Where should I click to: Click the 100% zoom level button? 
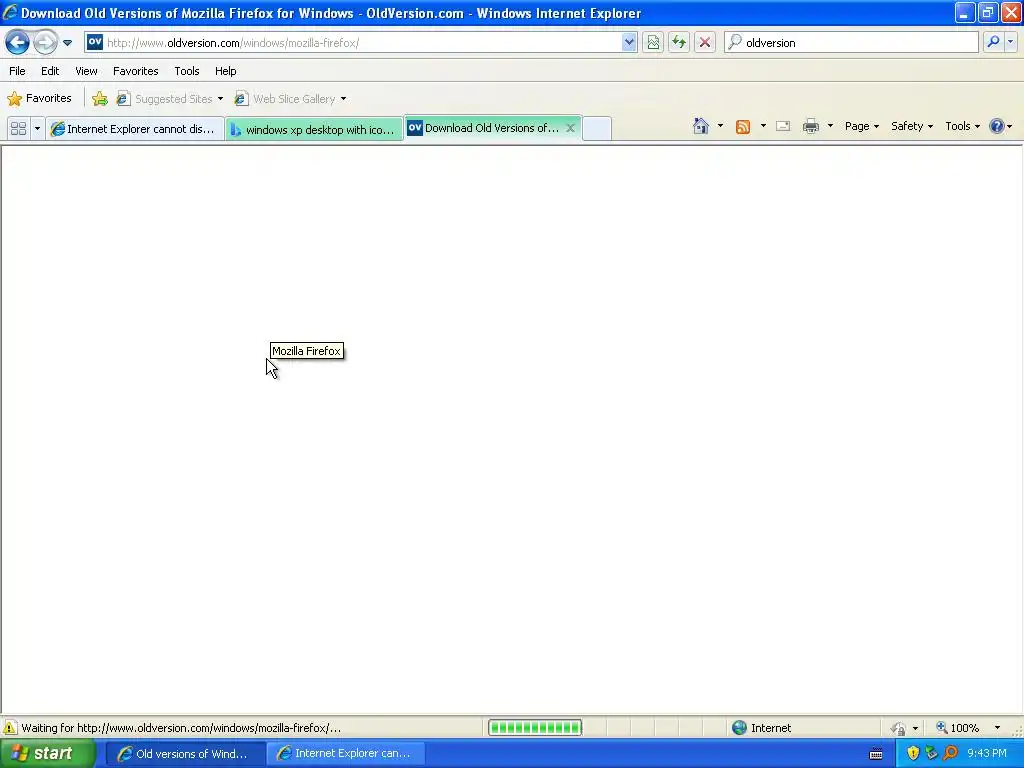pos(958,728)
